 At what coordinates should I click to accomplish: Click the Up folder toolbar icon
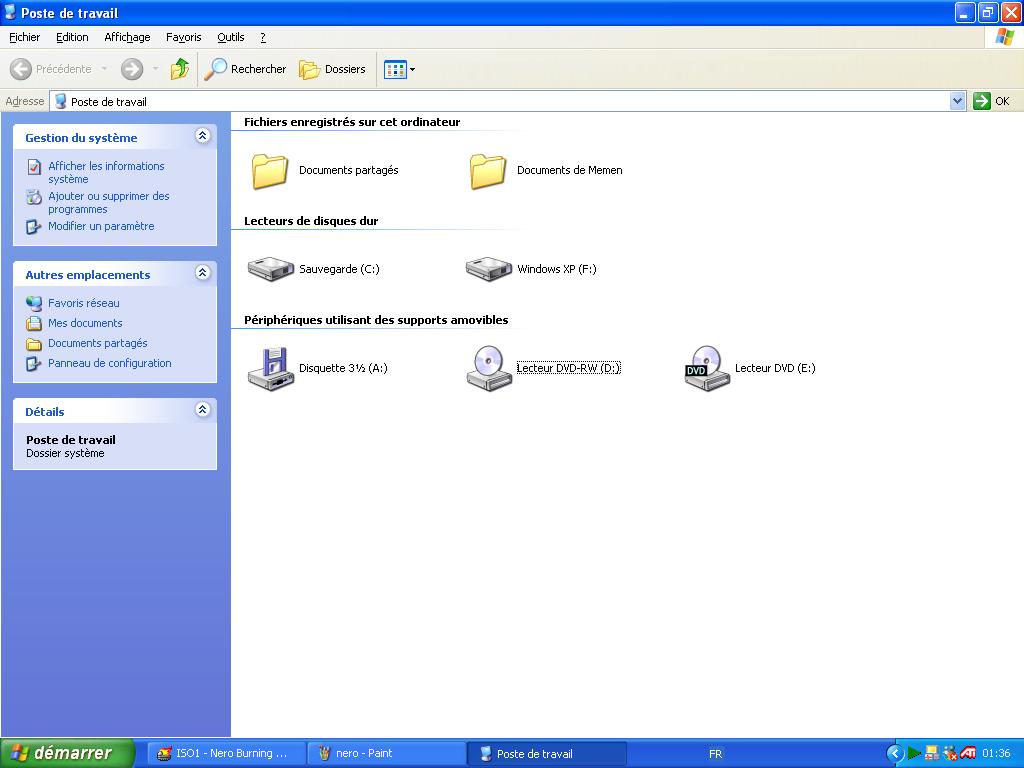(180, 69)
